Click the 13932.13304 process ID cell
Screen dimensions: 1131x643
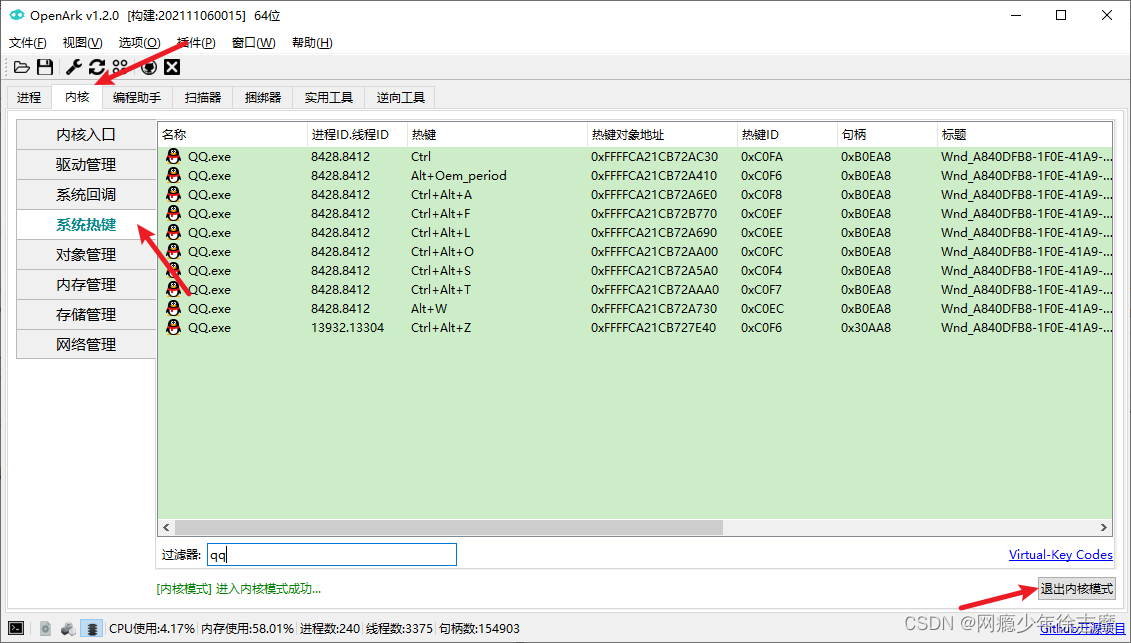[x=348, y=328]
